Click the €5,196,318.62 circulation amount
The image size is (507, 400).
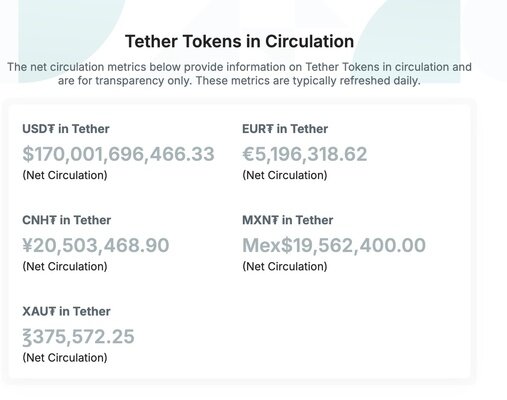pos(305,154)
